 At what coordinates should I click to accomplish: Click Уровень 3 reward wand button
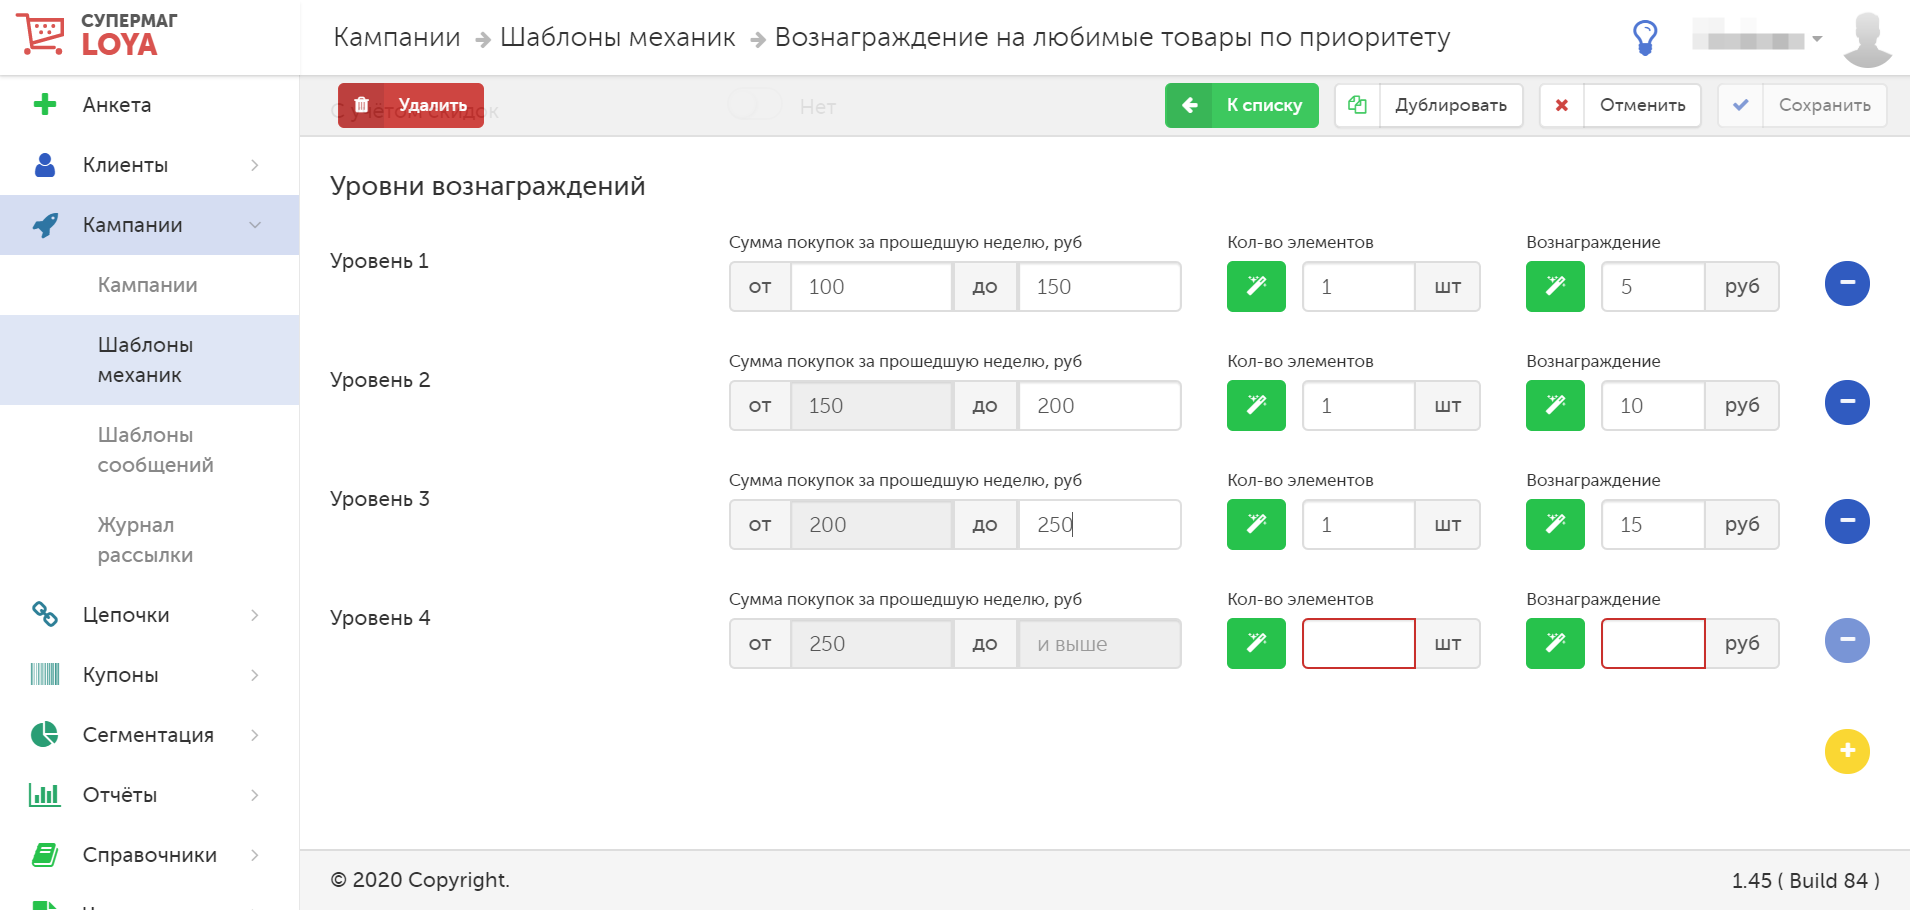[x=1555, y=524]
